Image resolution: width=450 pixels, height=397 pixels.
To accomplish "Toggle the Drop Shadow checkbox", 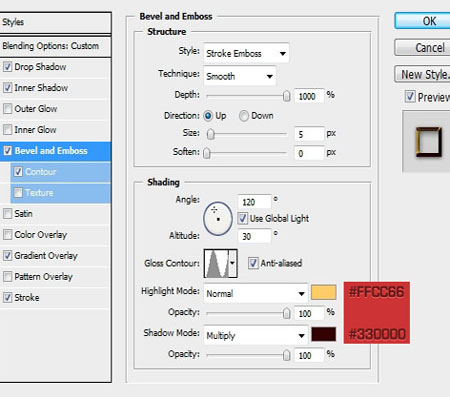I will (7, 67).
